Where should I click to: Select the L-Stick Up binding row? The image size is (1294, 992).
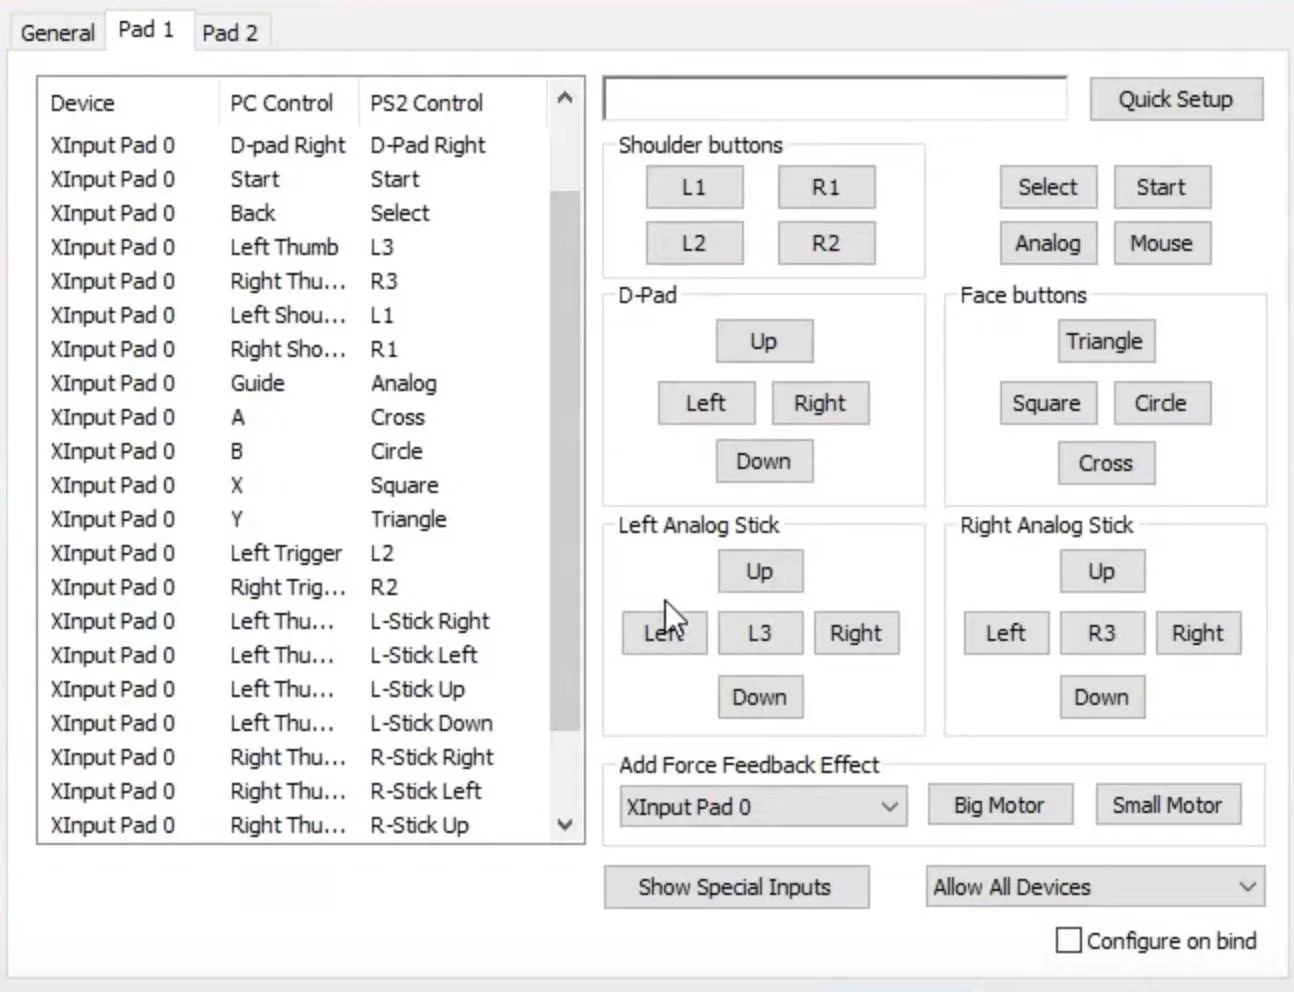(294, 689)
